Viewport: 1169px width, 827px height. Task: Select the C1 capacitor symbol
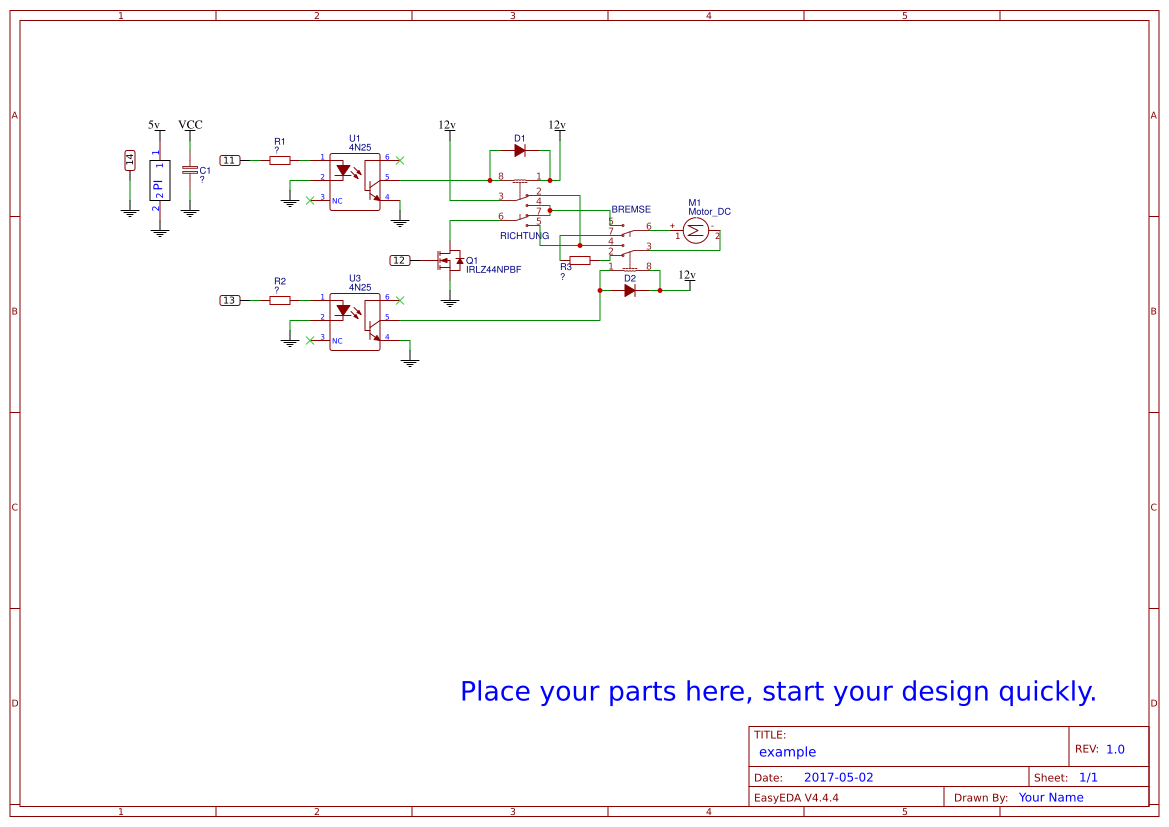tap(190, 170)
